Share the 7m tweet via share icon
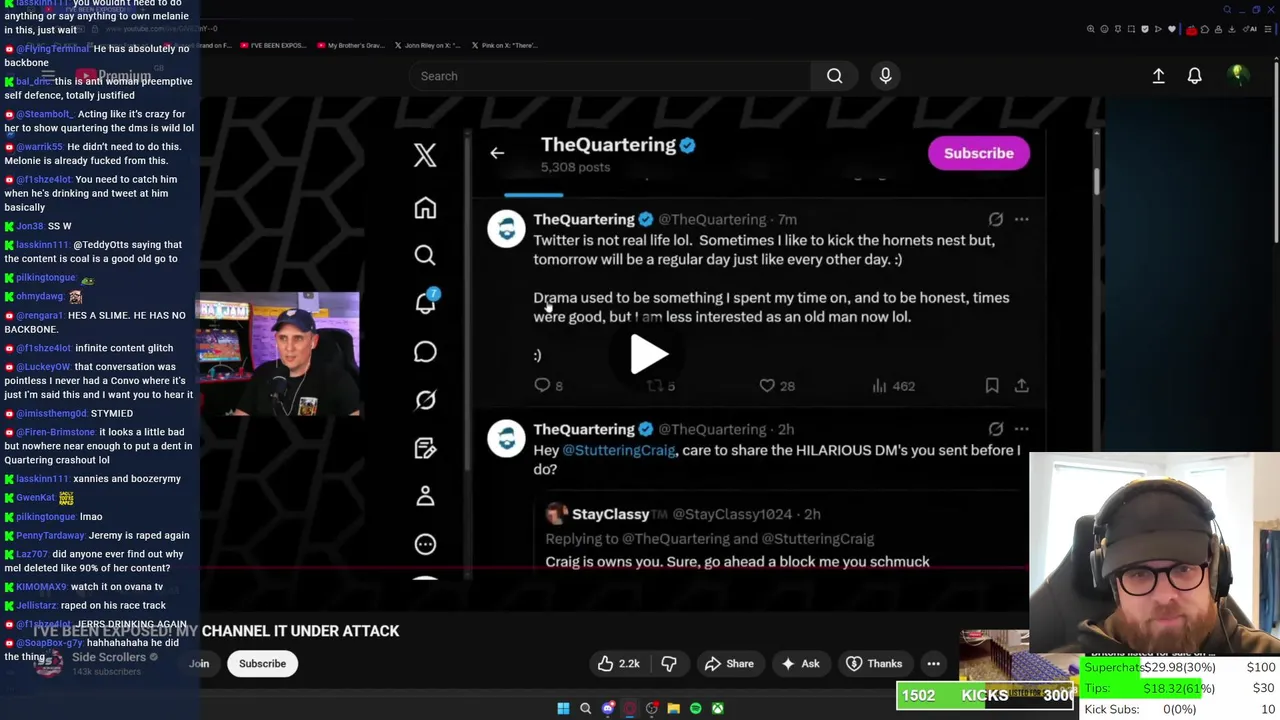1280x720 pixels. [x=1021, y=385]
